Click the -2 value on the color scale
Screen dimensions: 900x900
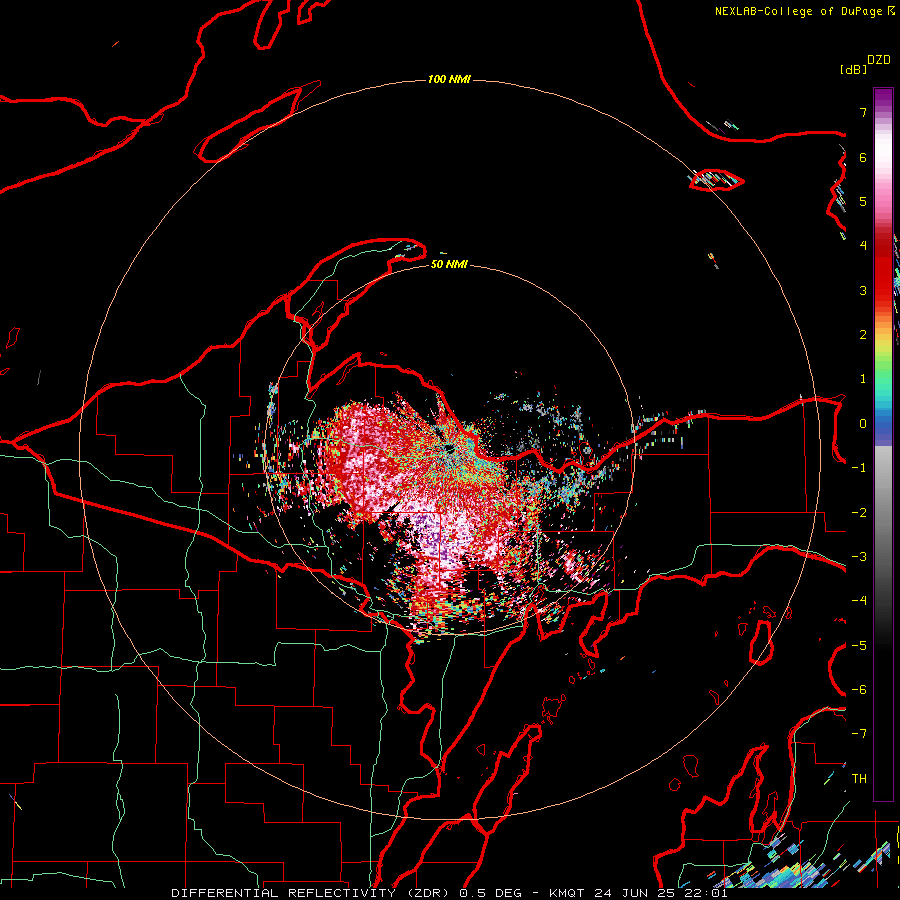[859, 513]
